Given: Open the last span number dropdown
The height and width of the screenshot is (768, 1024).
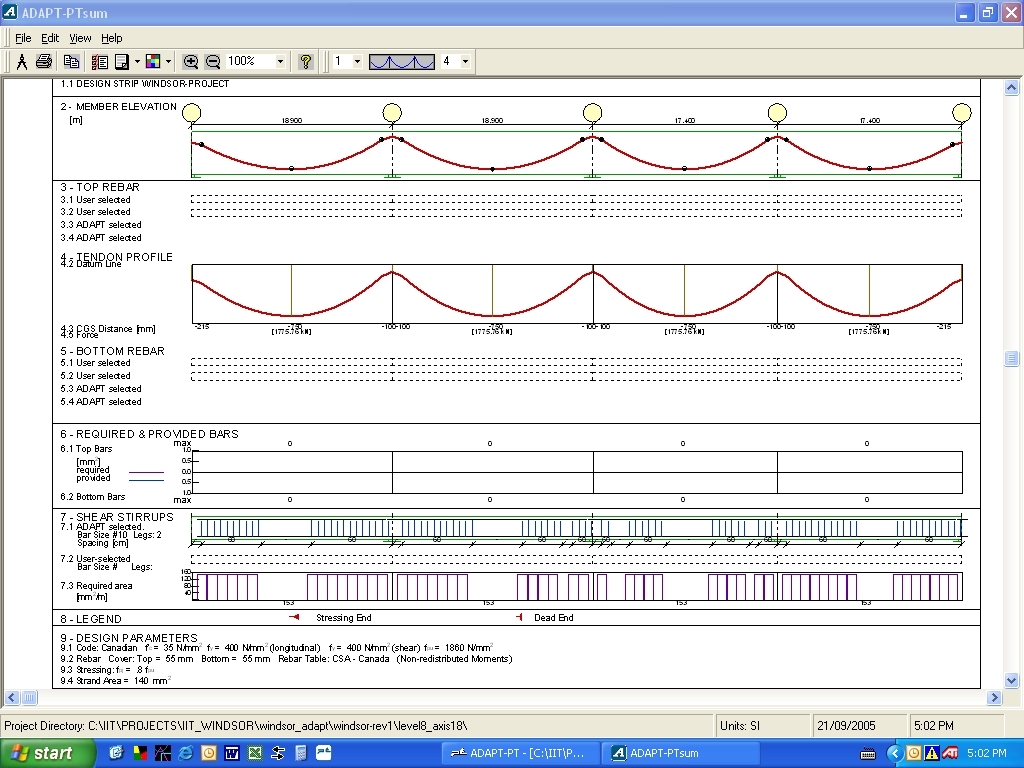Looking at the screenshot, I should pos(465,62).
